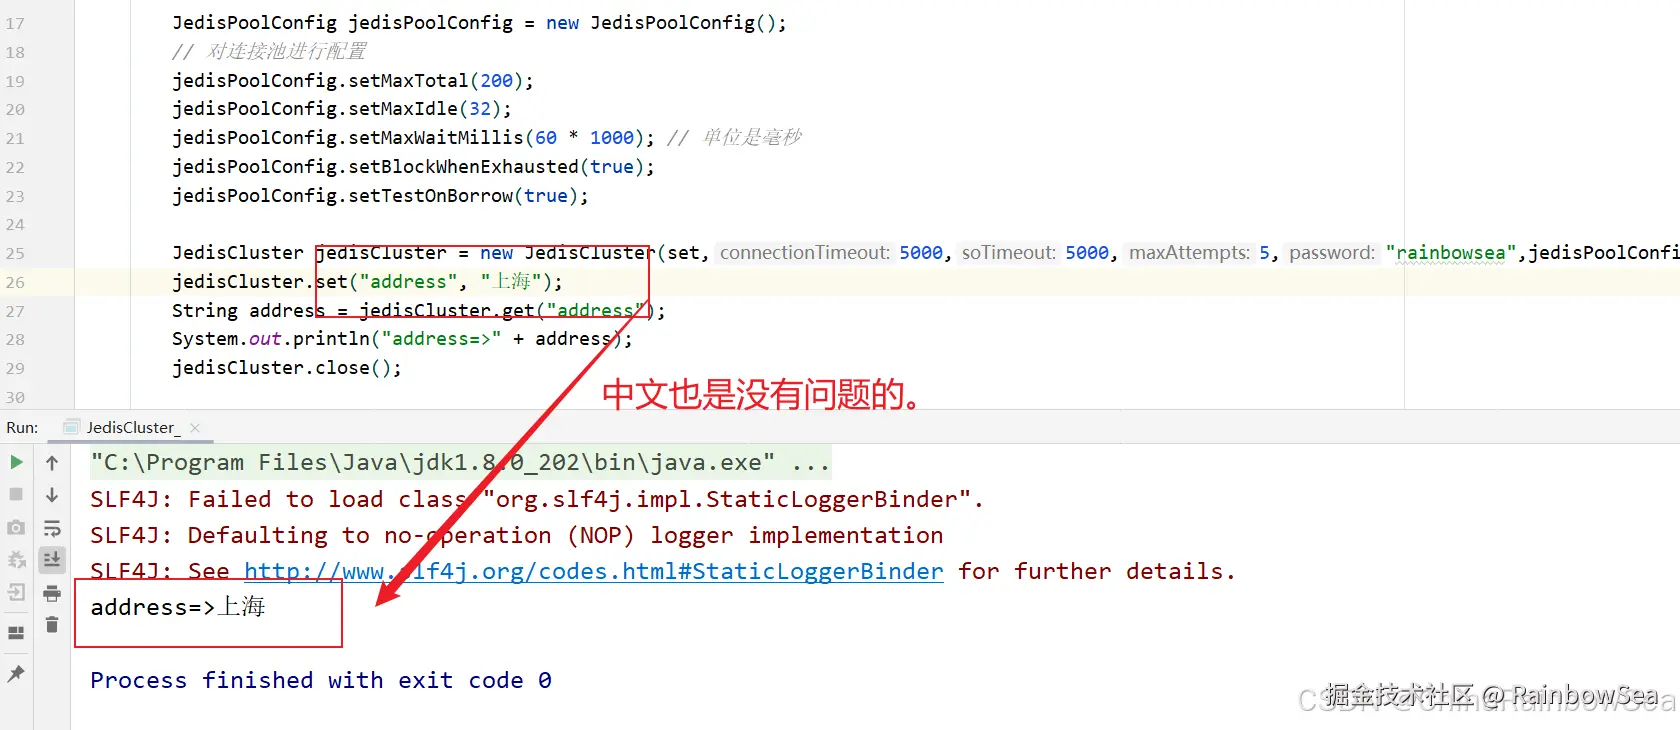Screen dimensions: 1680x730
Task: Select the JedisCluster_ run tab
Action: pyautogui.click(x=133, y=427)
